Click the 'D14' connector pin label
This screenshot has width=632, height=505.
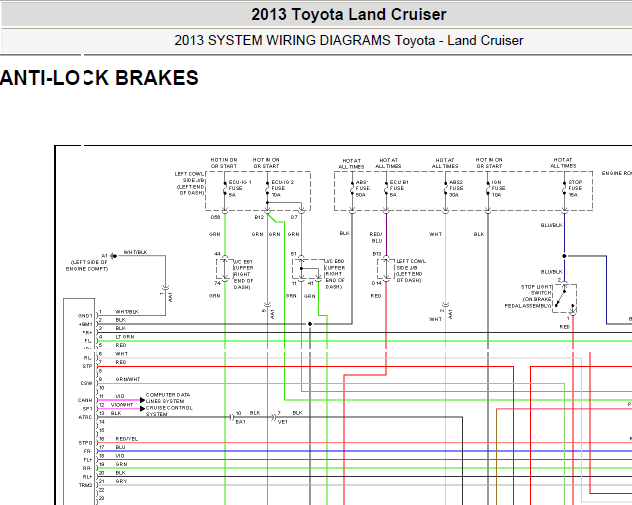[376, 283]
